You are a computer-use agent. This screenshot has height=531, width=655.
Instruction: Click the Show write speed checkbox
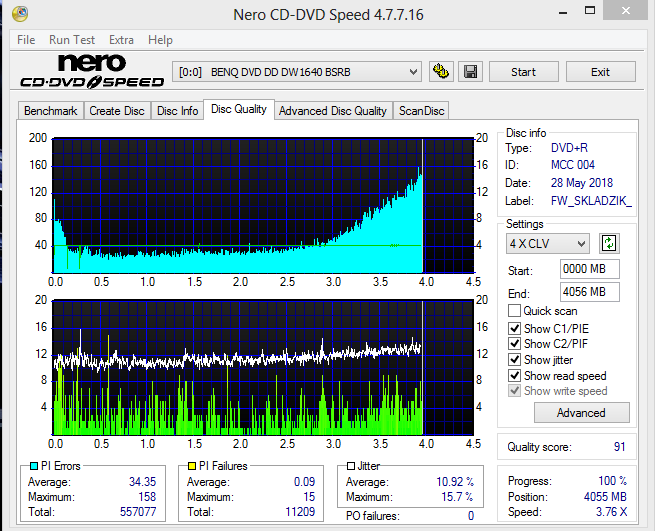[514, 391]
